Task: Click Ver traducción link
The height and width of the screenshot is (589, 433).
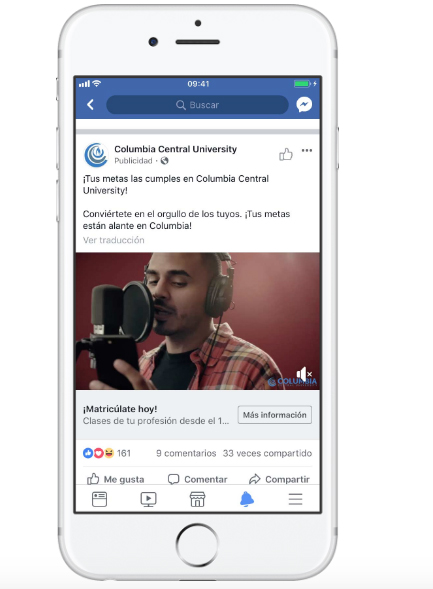Action: click(x=113, y=240)
